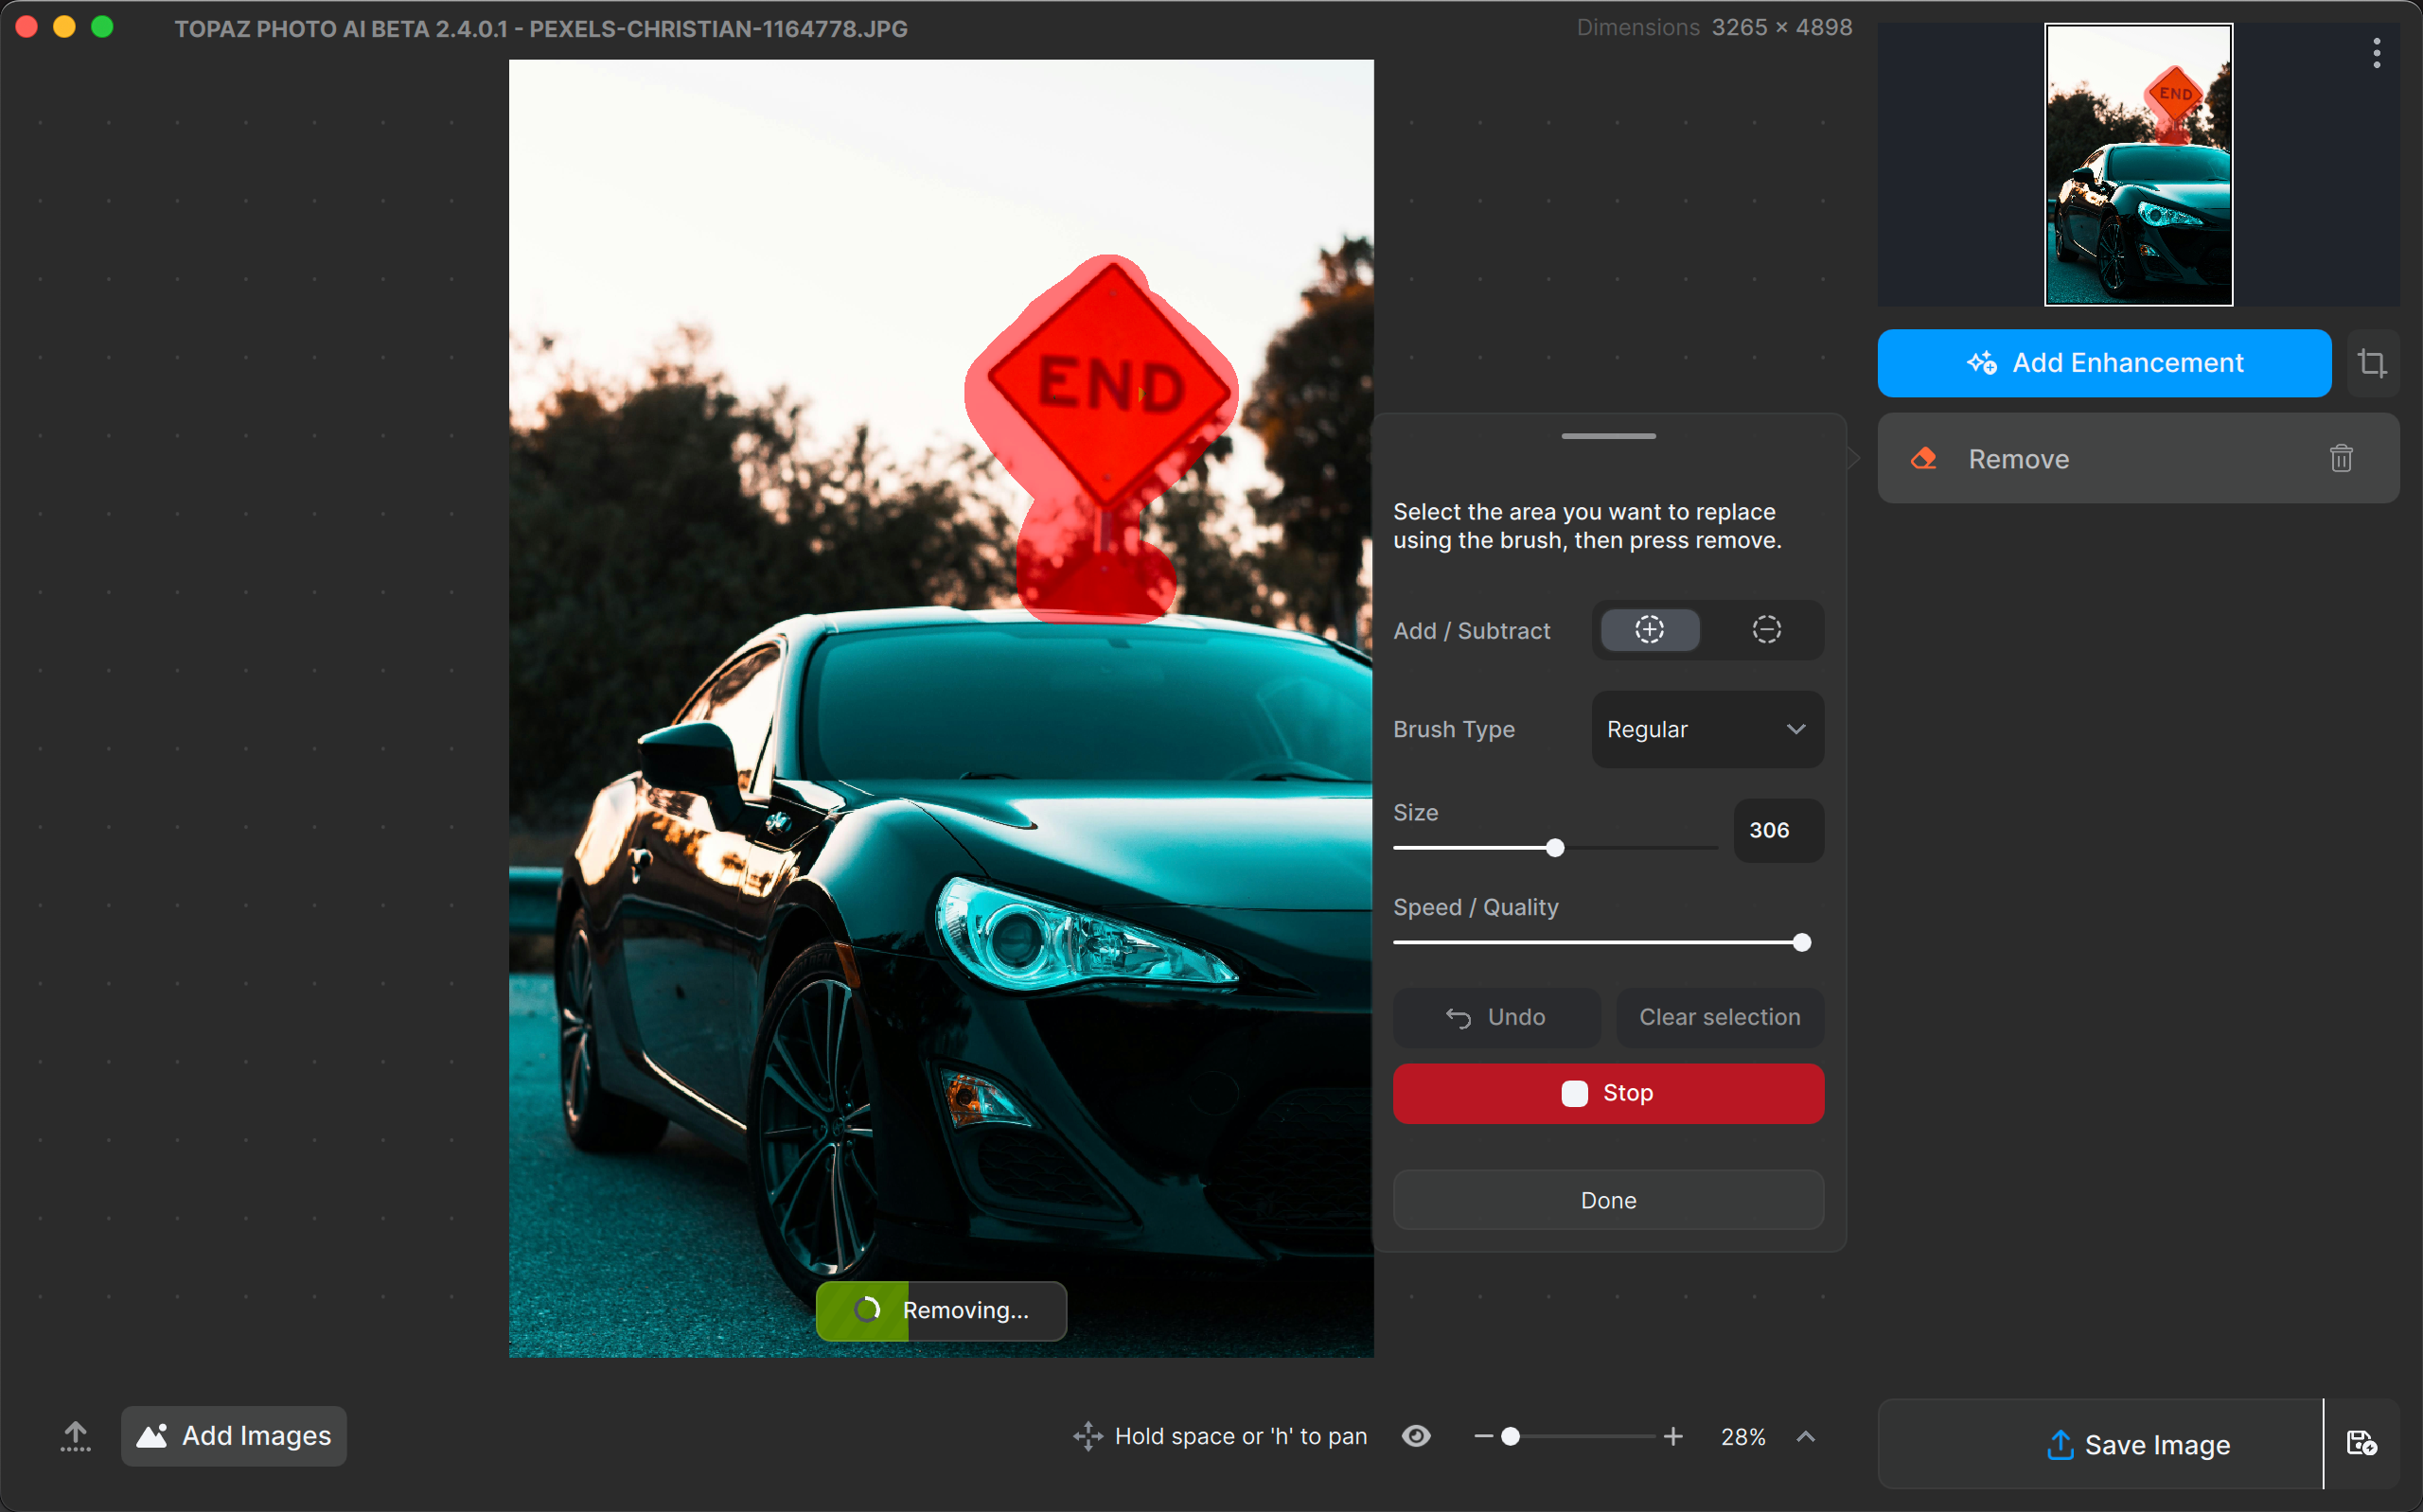Screen dimensions: 2423x1512
Task: Open the crop tool icon
Action: point(2372,363)
